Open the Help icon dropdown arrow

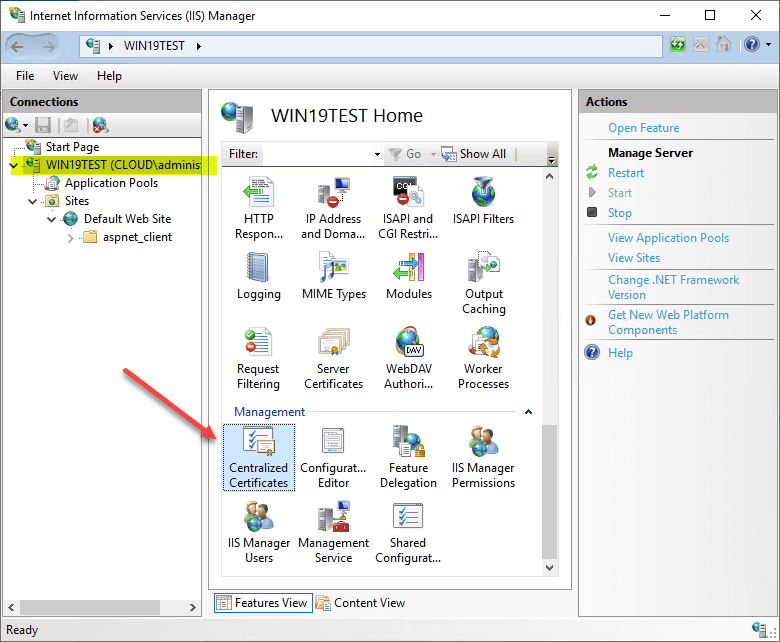(x=768, y=45)
